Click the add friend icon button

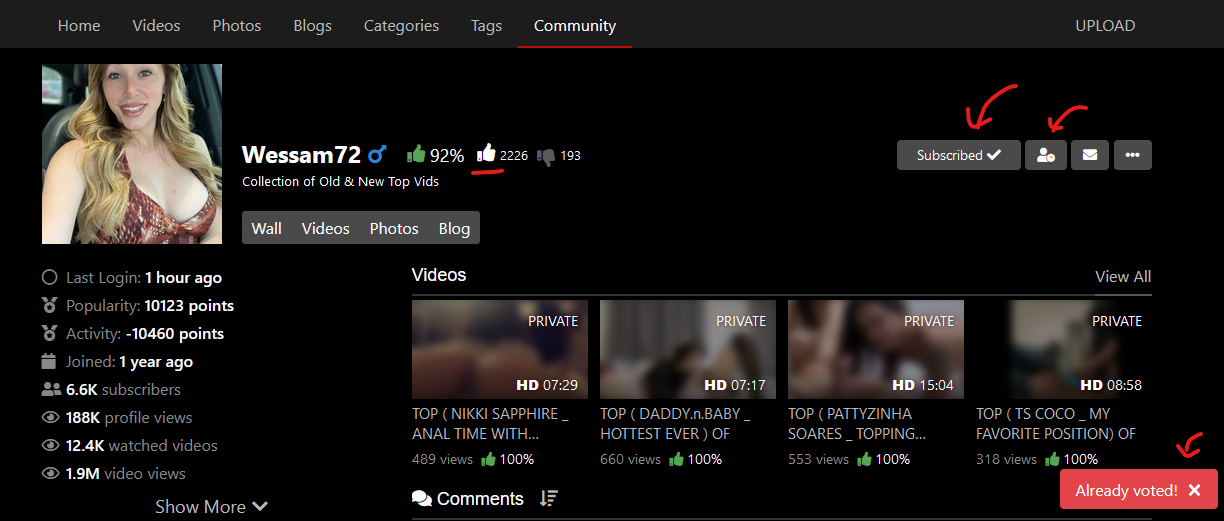tap(1046, 155)
